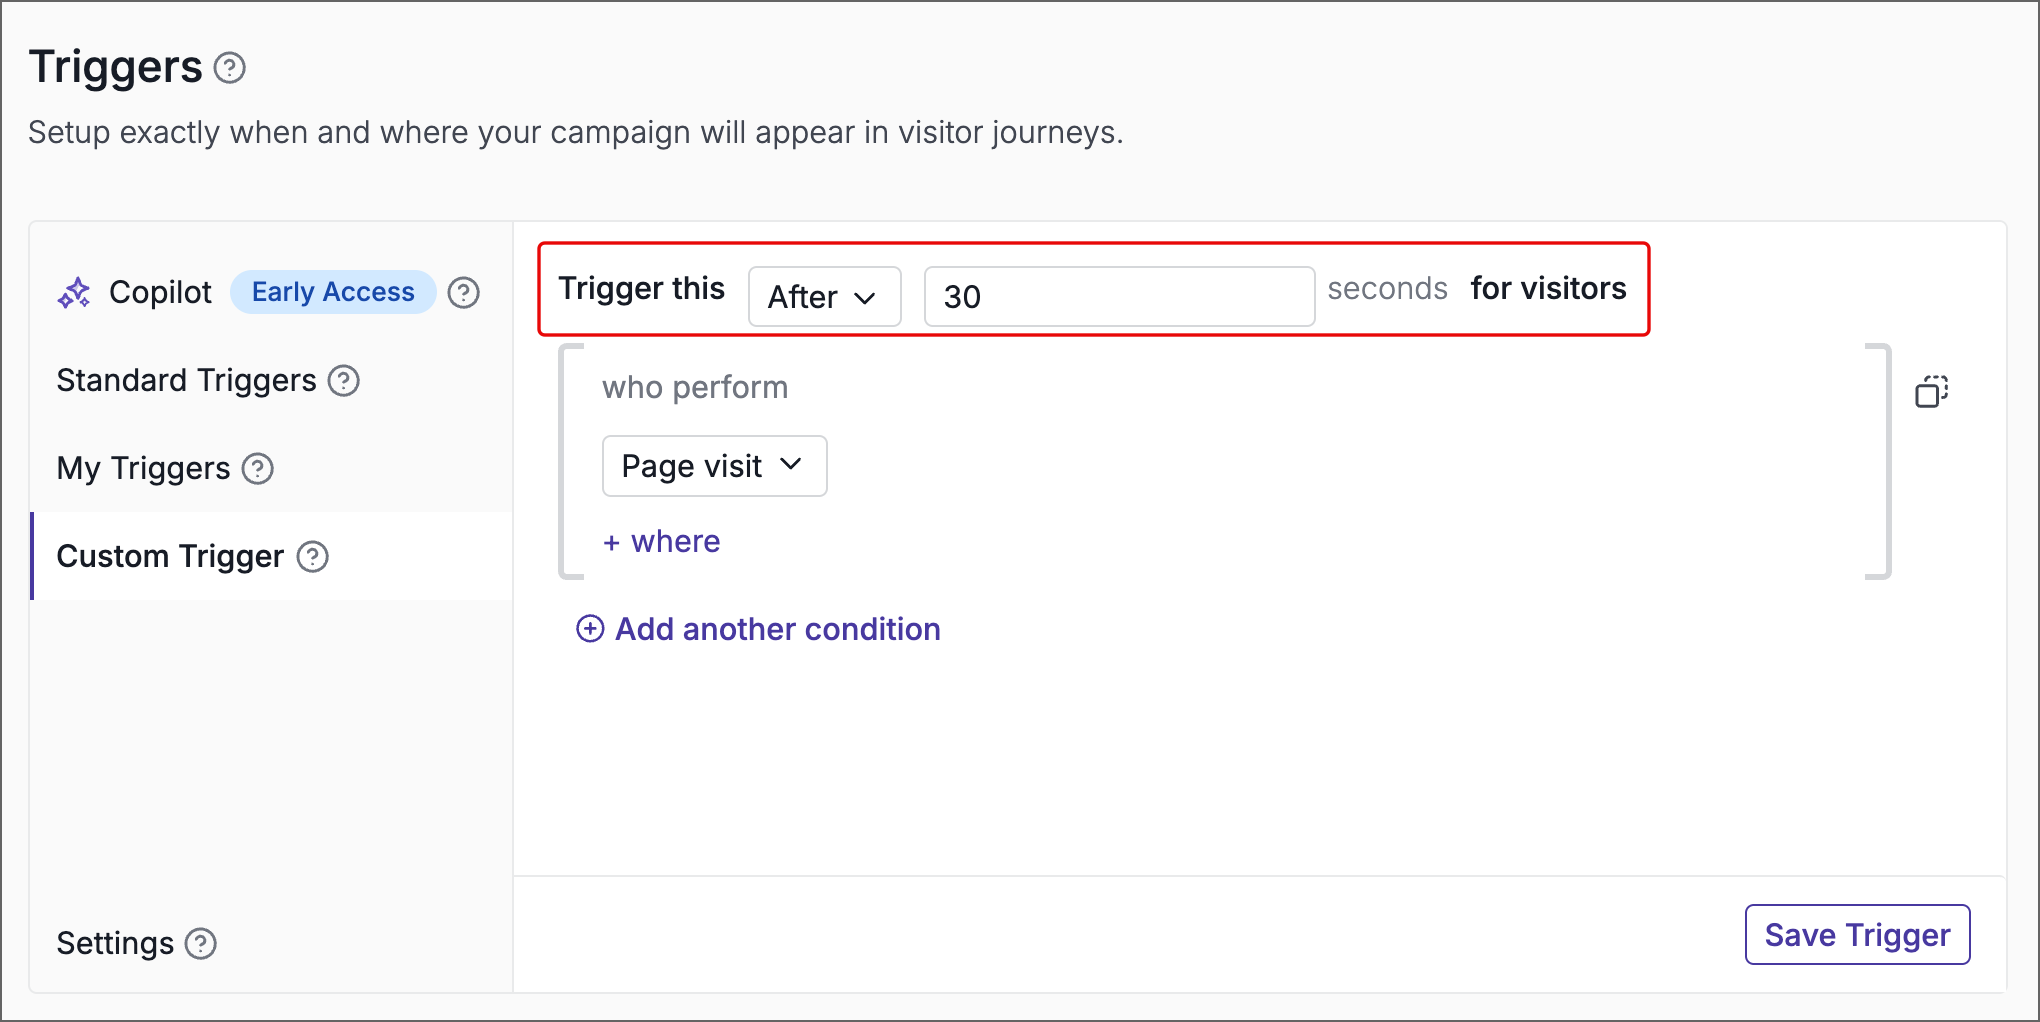Select the Custom Trigger tab
The image size is (2040, 1022).
(x=170, y=557)
